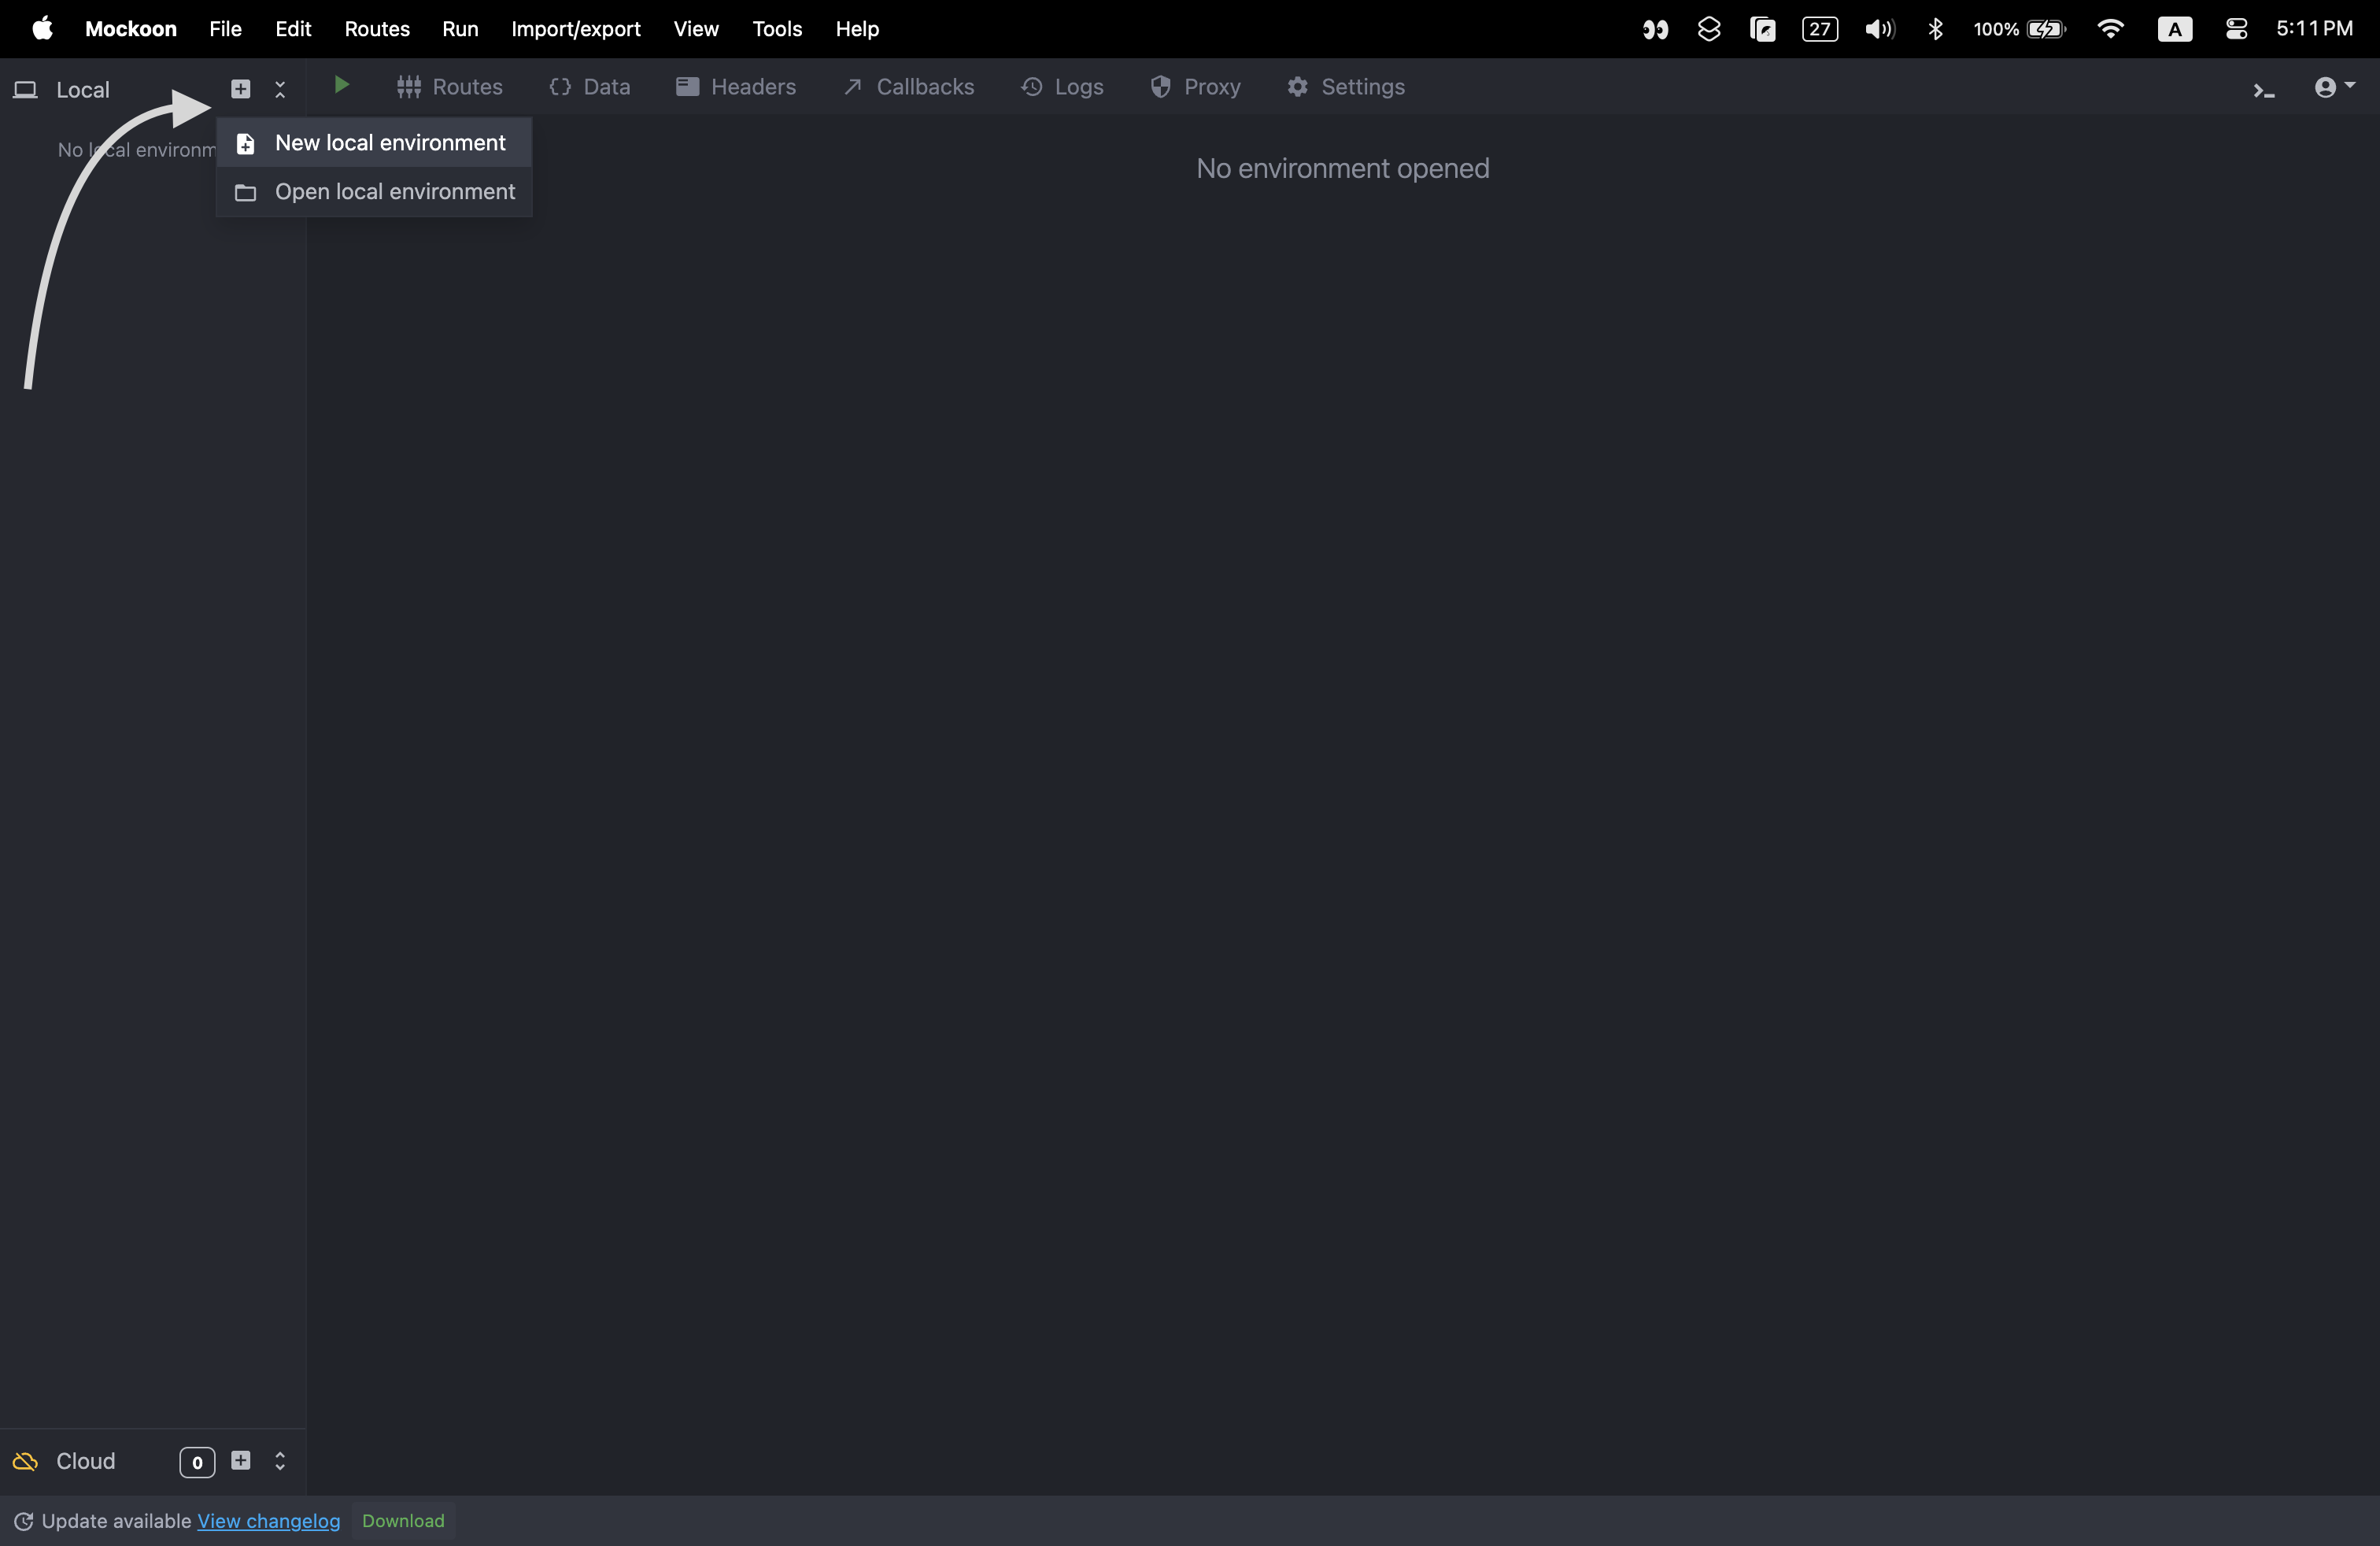View the Logs tab
This screenshot has height=1546, width=2380.
tap(1062, 87)
